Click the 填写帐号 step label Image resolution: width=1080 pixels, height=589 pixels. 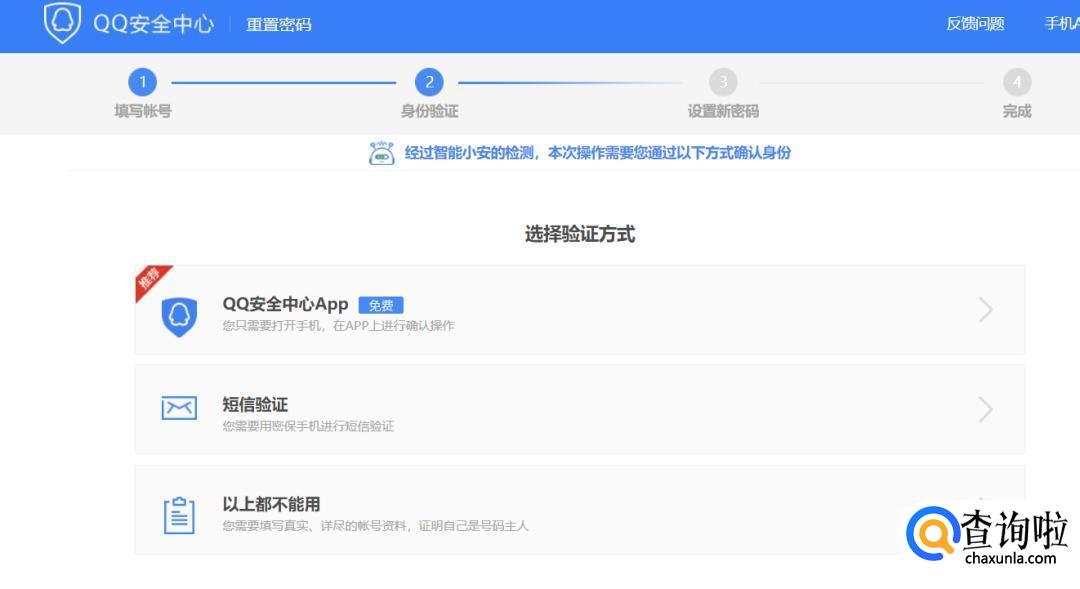click(x=143, y=111)
